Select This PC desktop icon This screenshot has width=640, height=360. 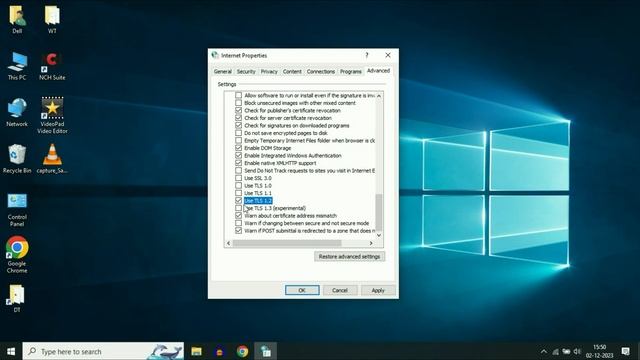[17, 66]
